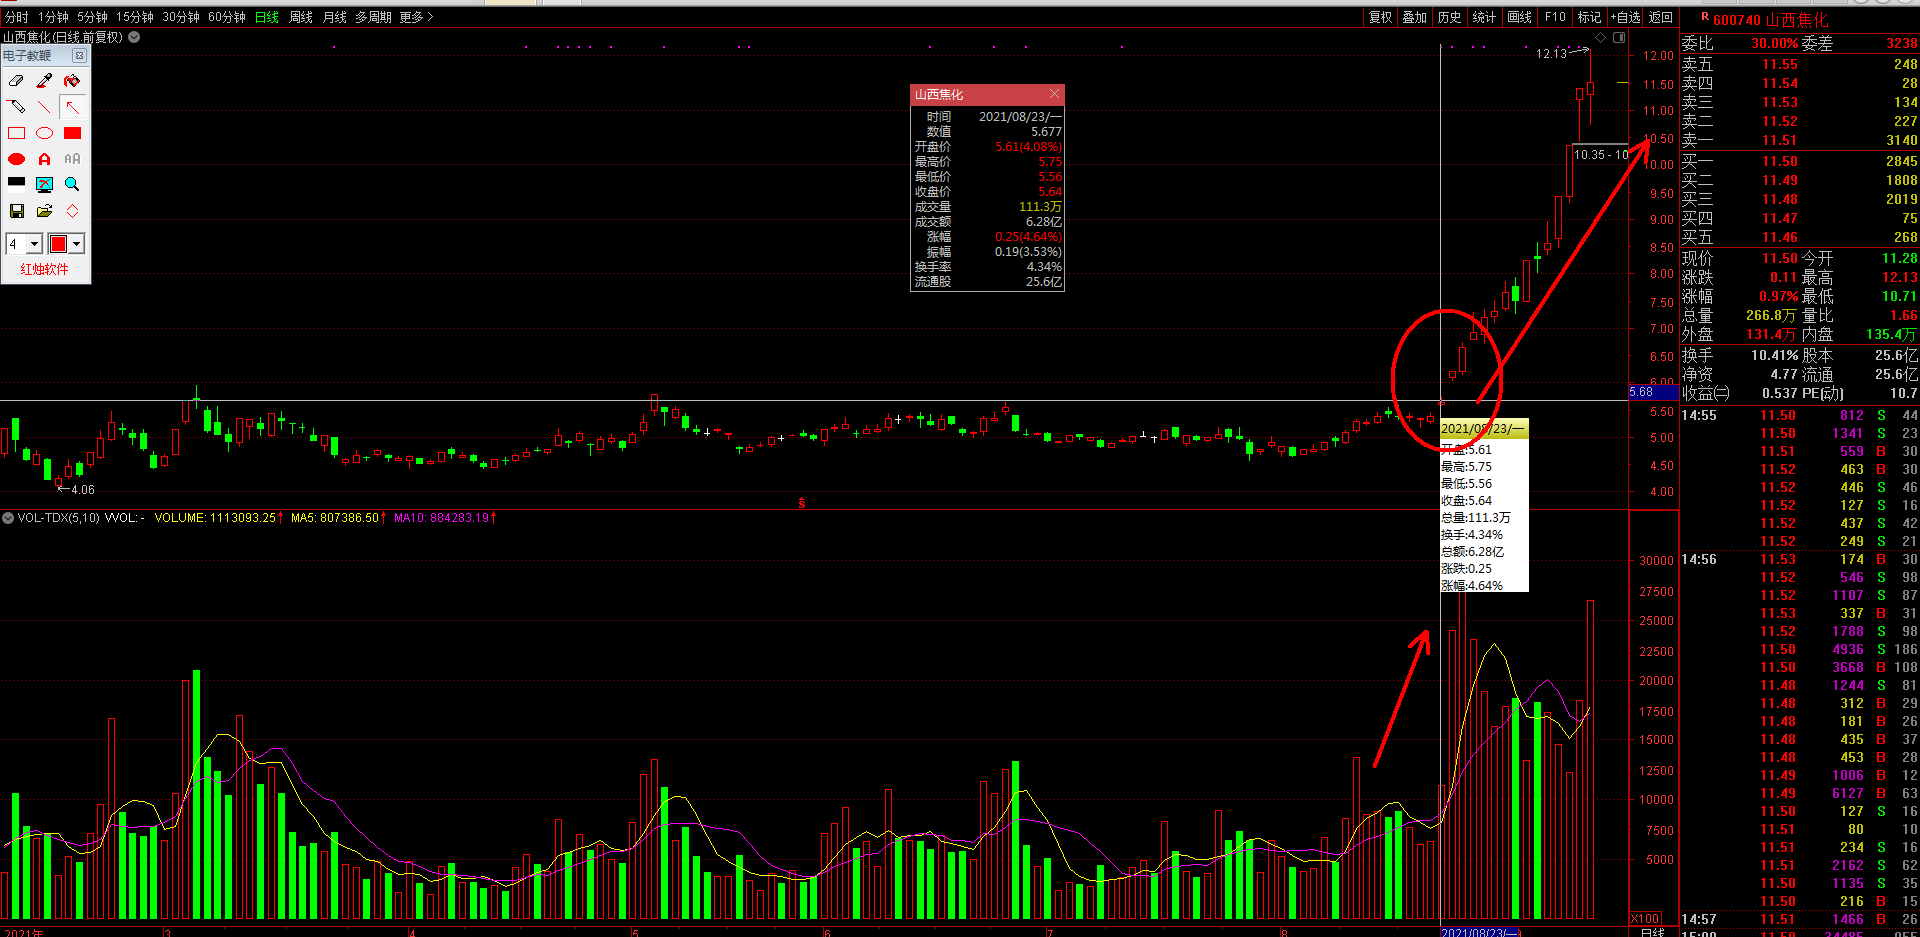1920x937 pixels.
Task: Open the line width dropdown showing 4
Action: tap(34, 244)
